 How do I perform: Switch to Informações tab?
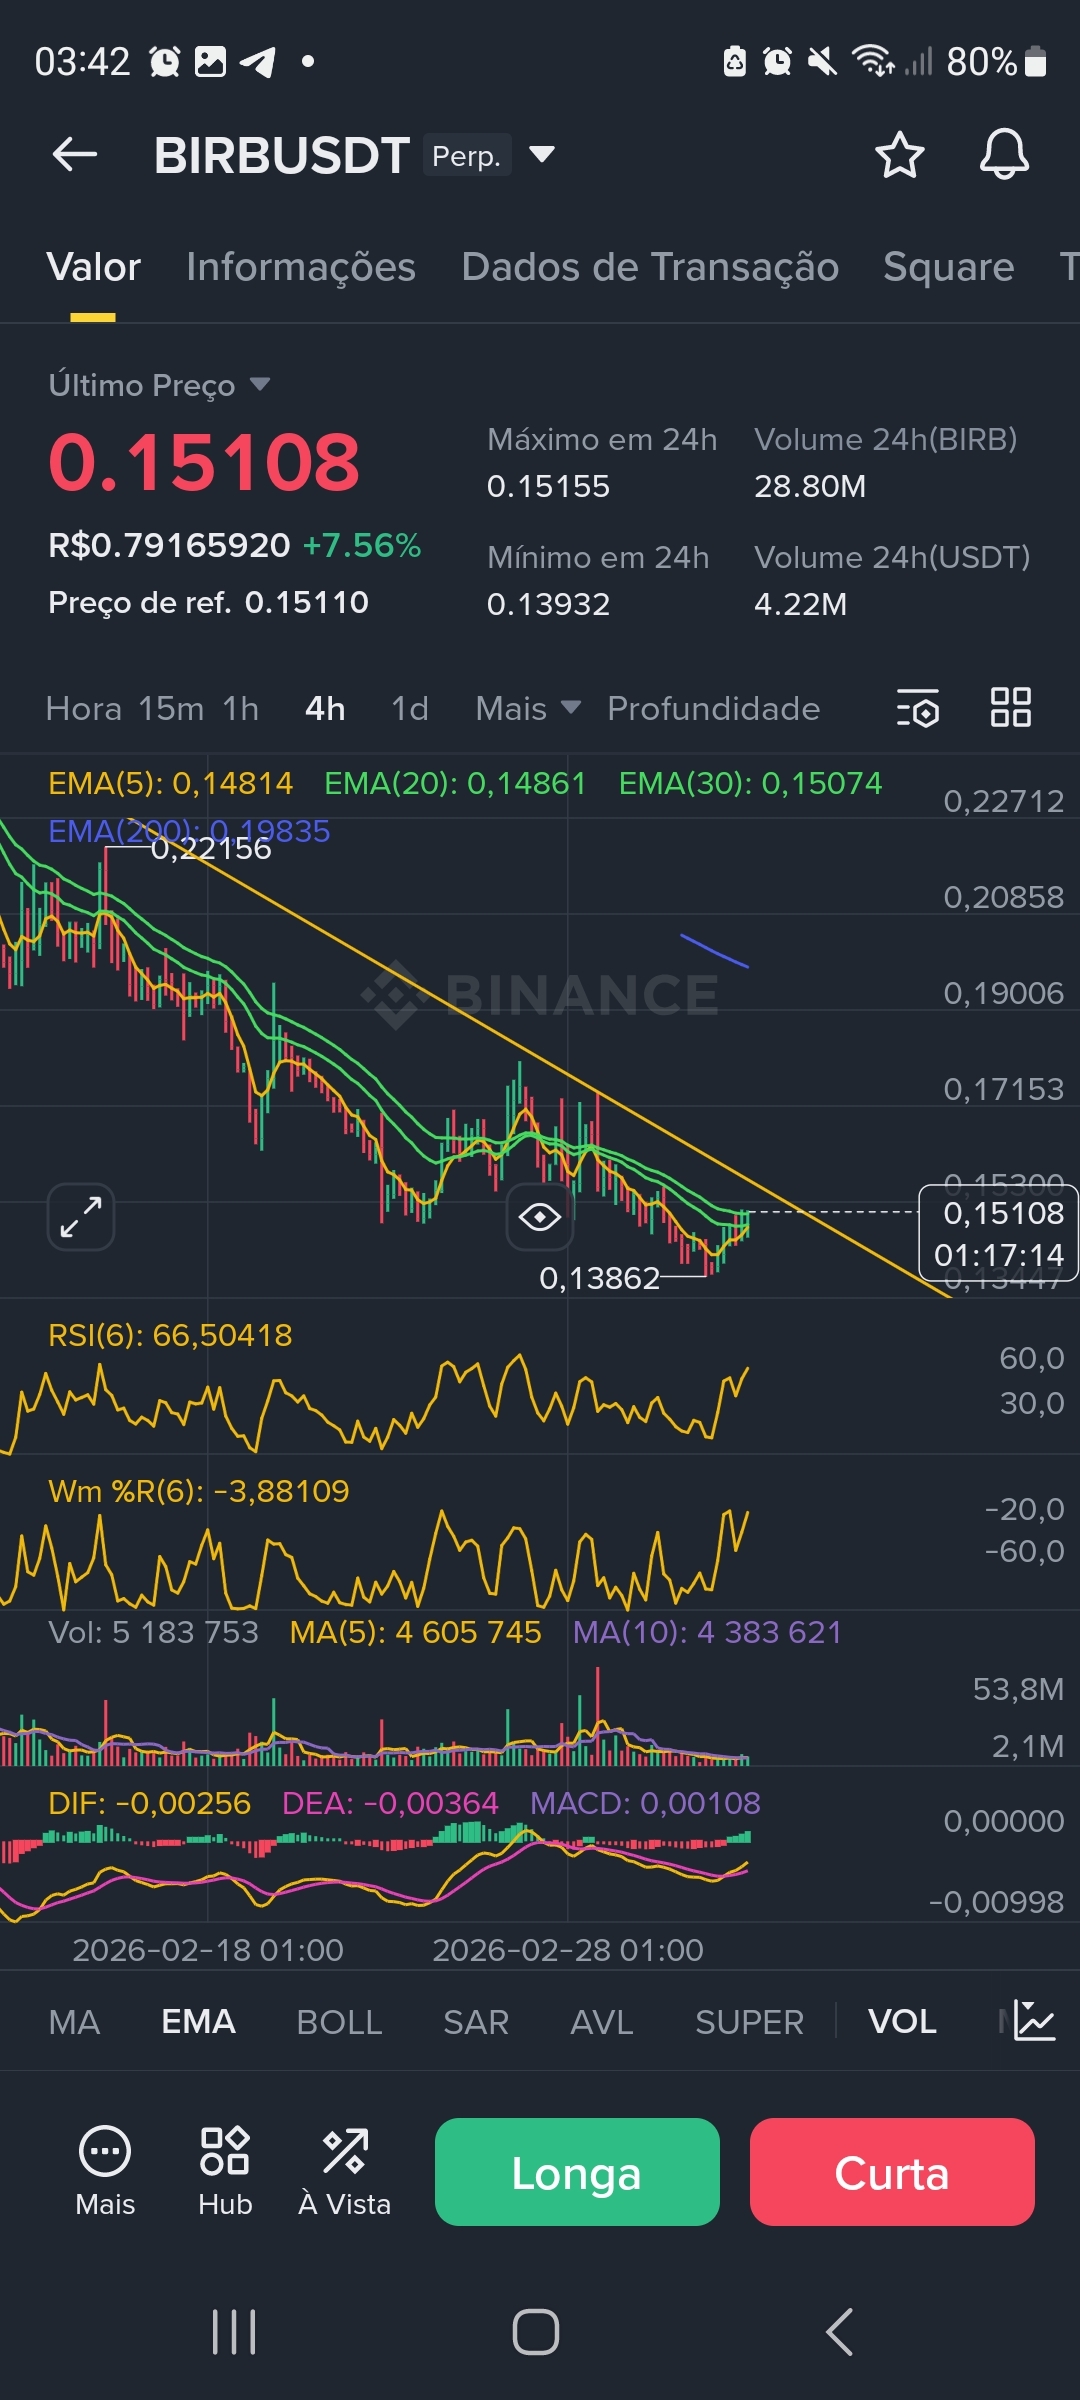point(301,267)
